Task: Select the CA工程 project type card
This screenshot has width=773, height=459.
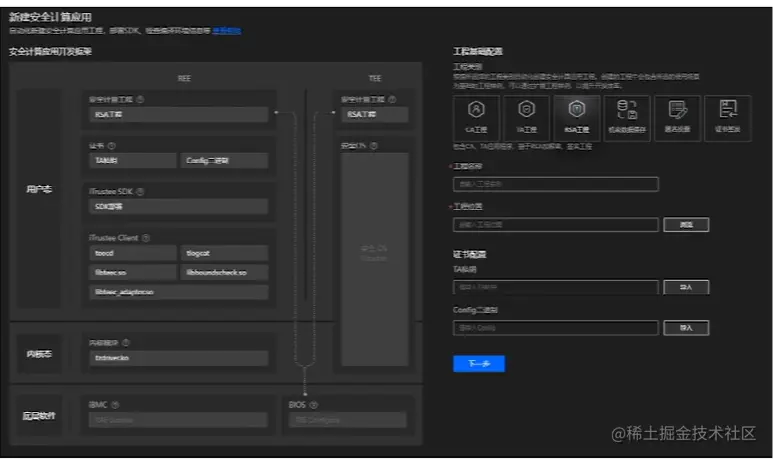Action: point(476,118)
